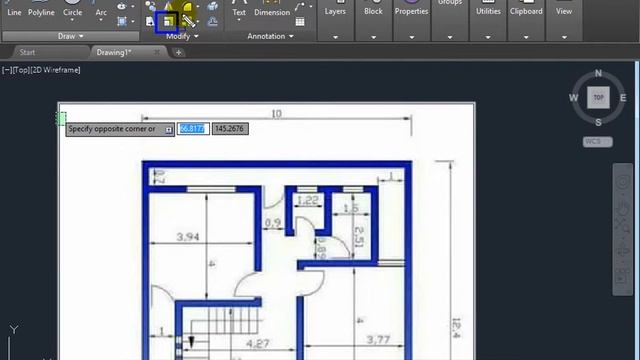Expand the Block panel
Viewport: 640px width, 360px height.
[373, 37]
